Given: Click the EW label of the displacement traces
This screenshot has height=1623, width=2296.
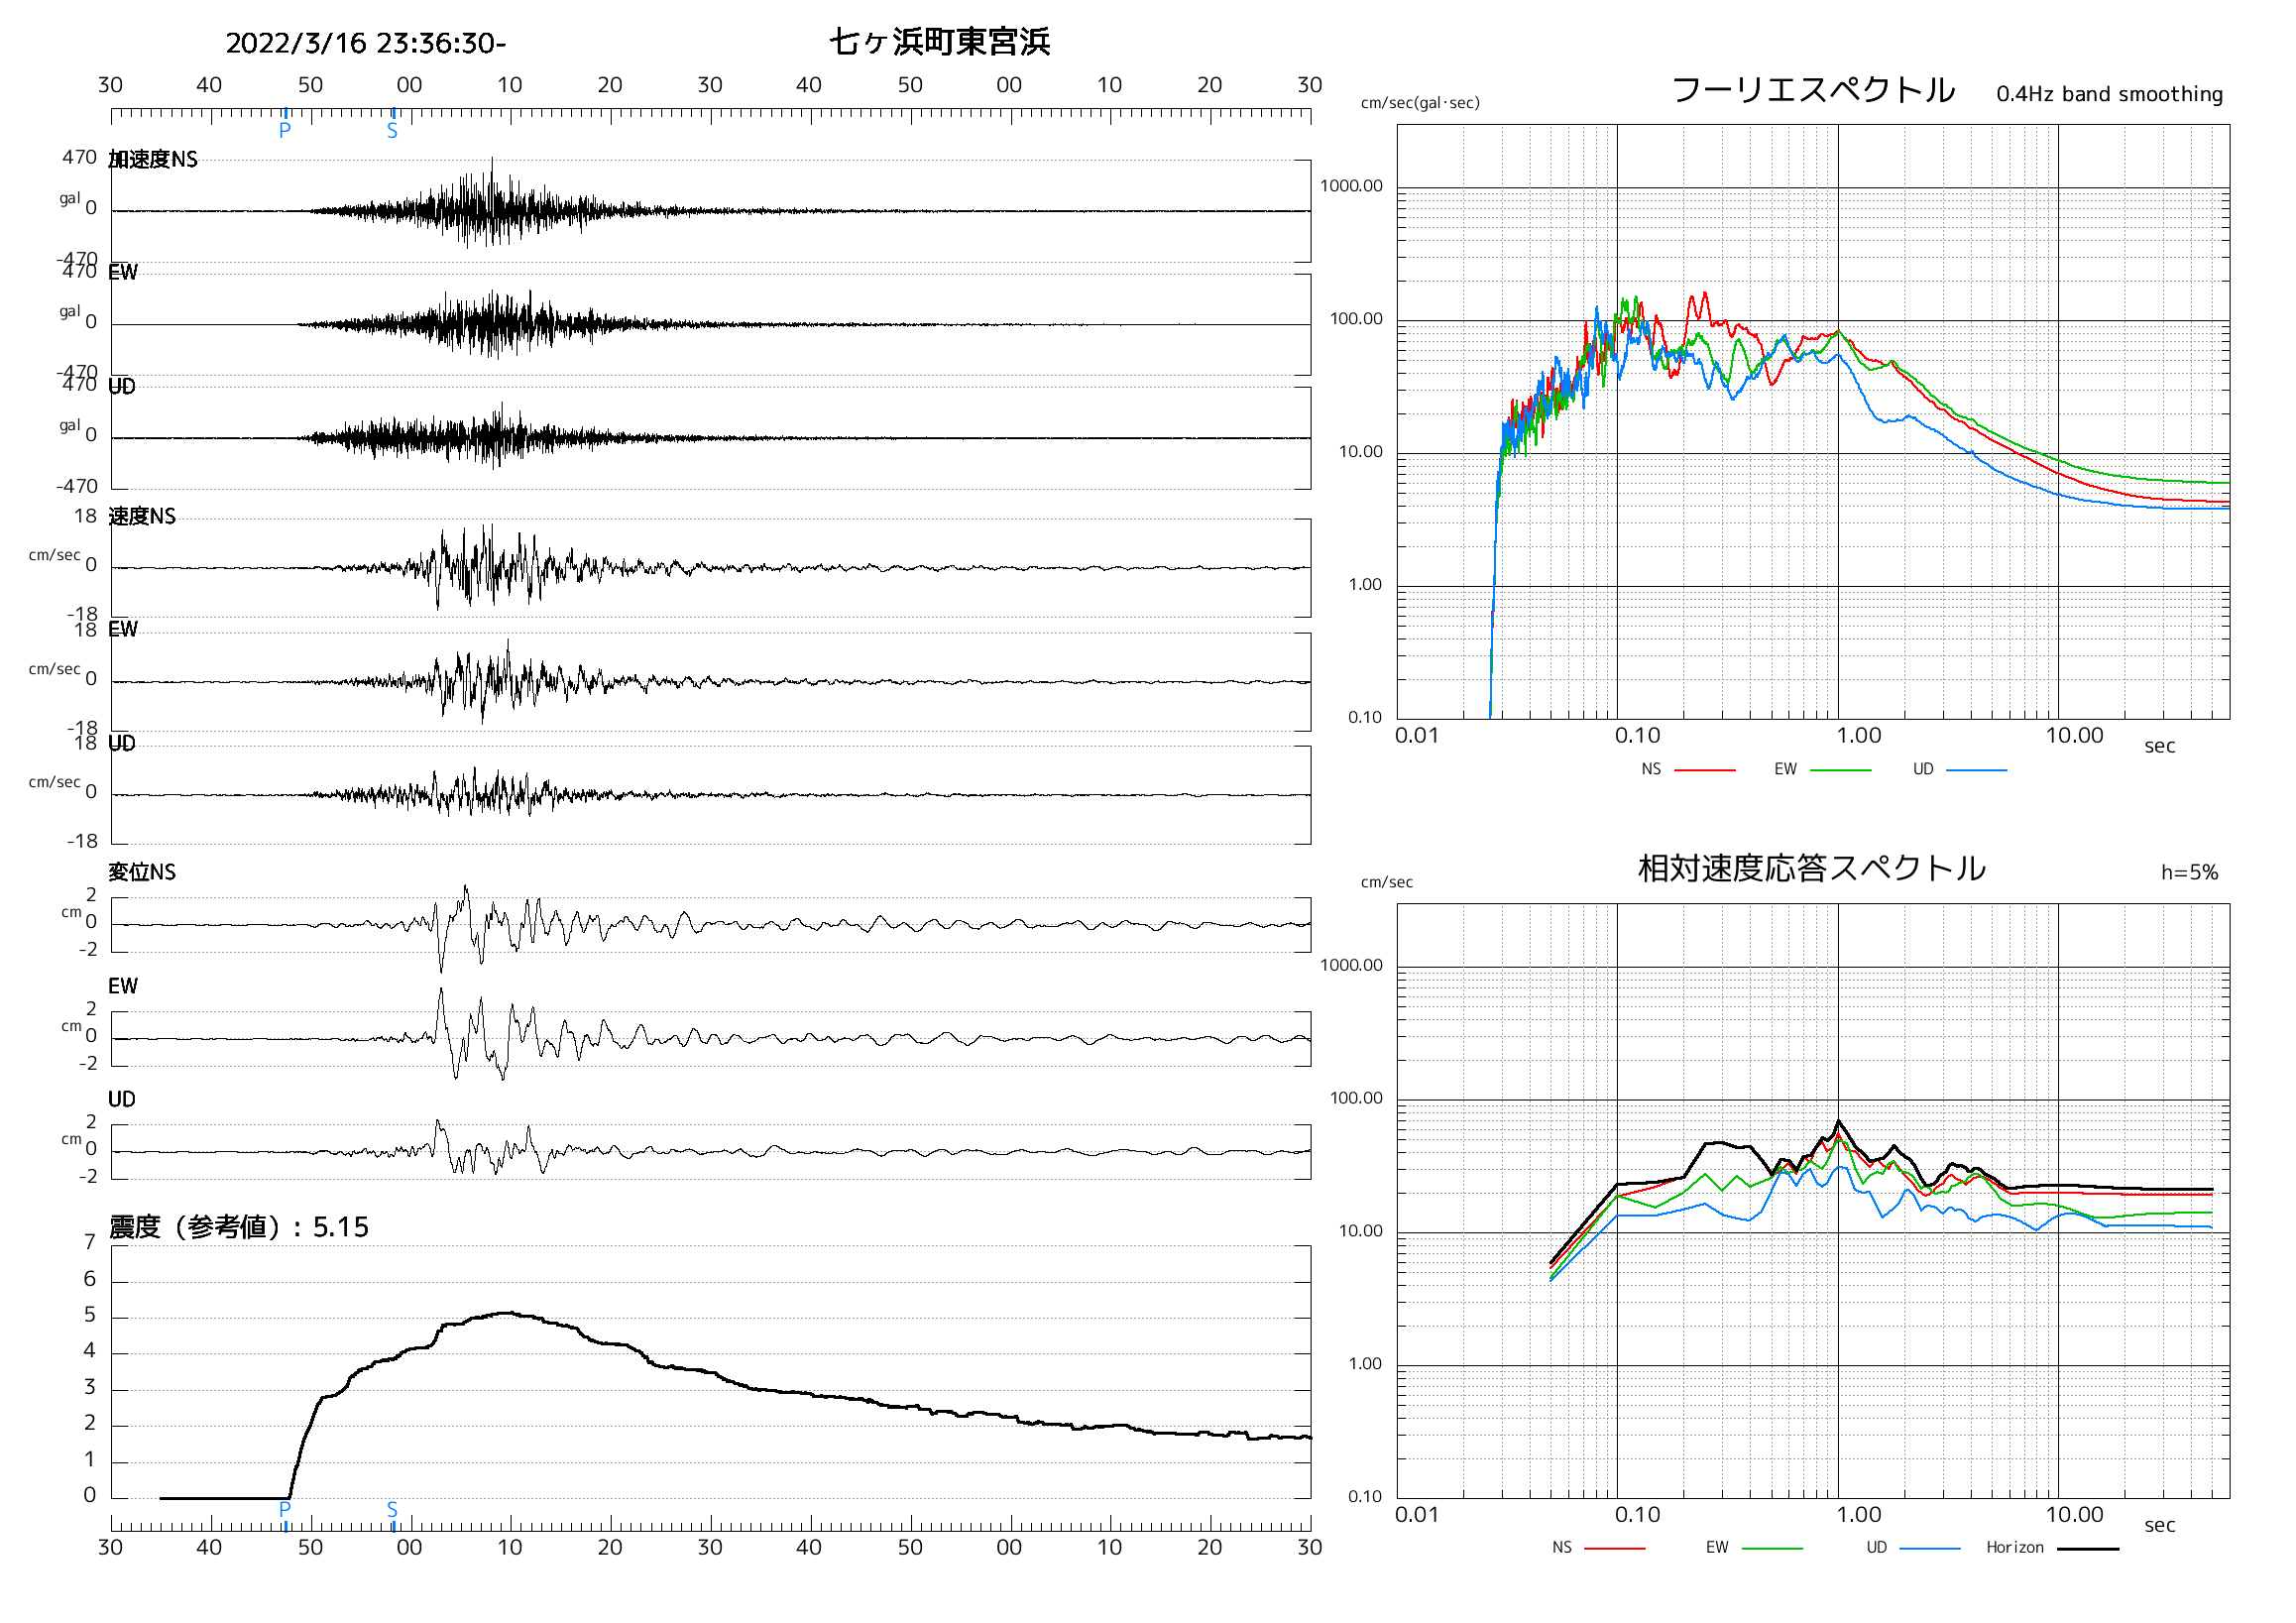Looking at the screenshot, I should click(x=123, y=987).
